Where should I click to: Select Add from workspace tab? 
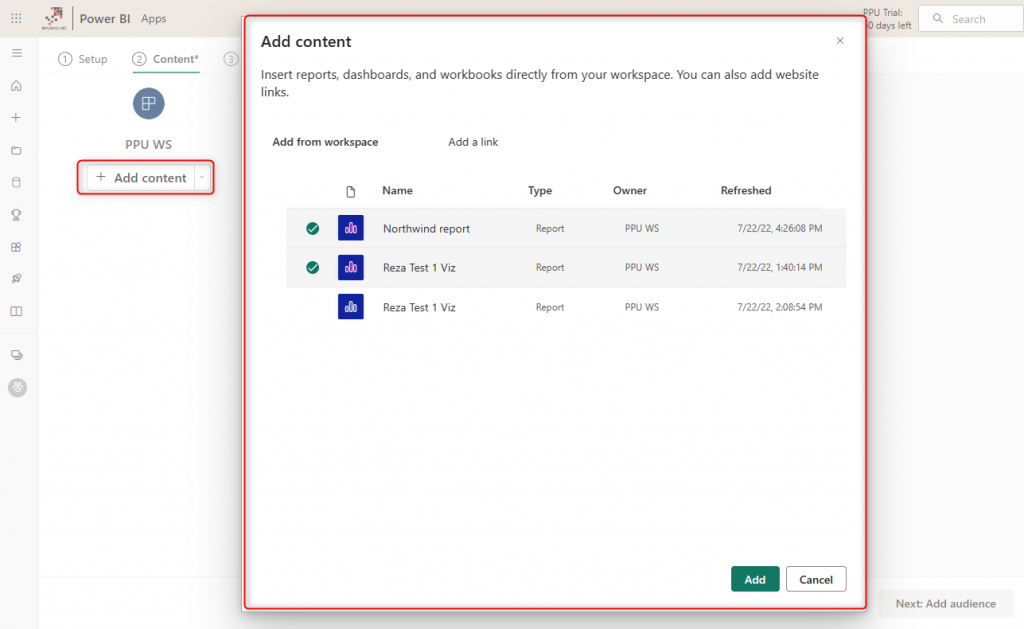click(x=325, y=142)
